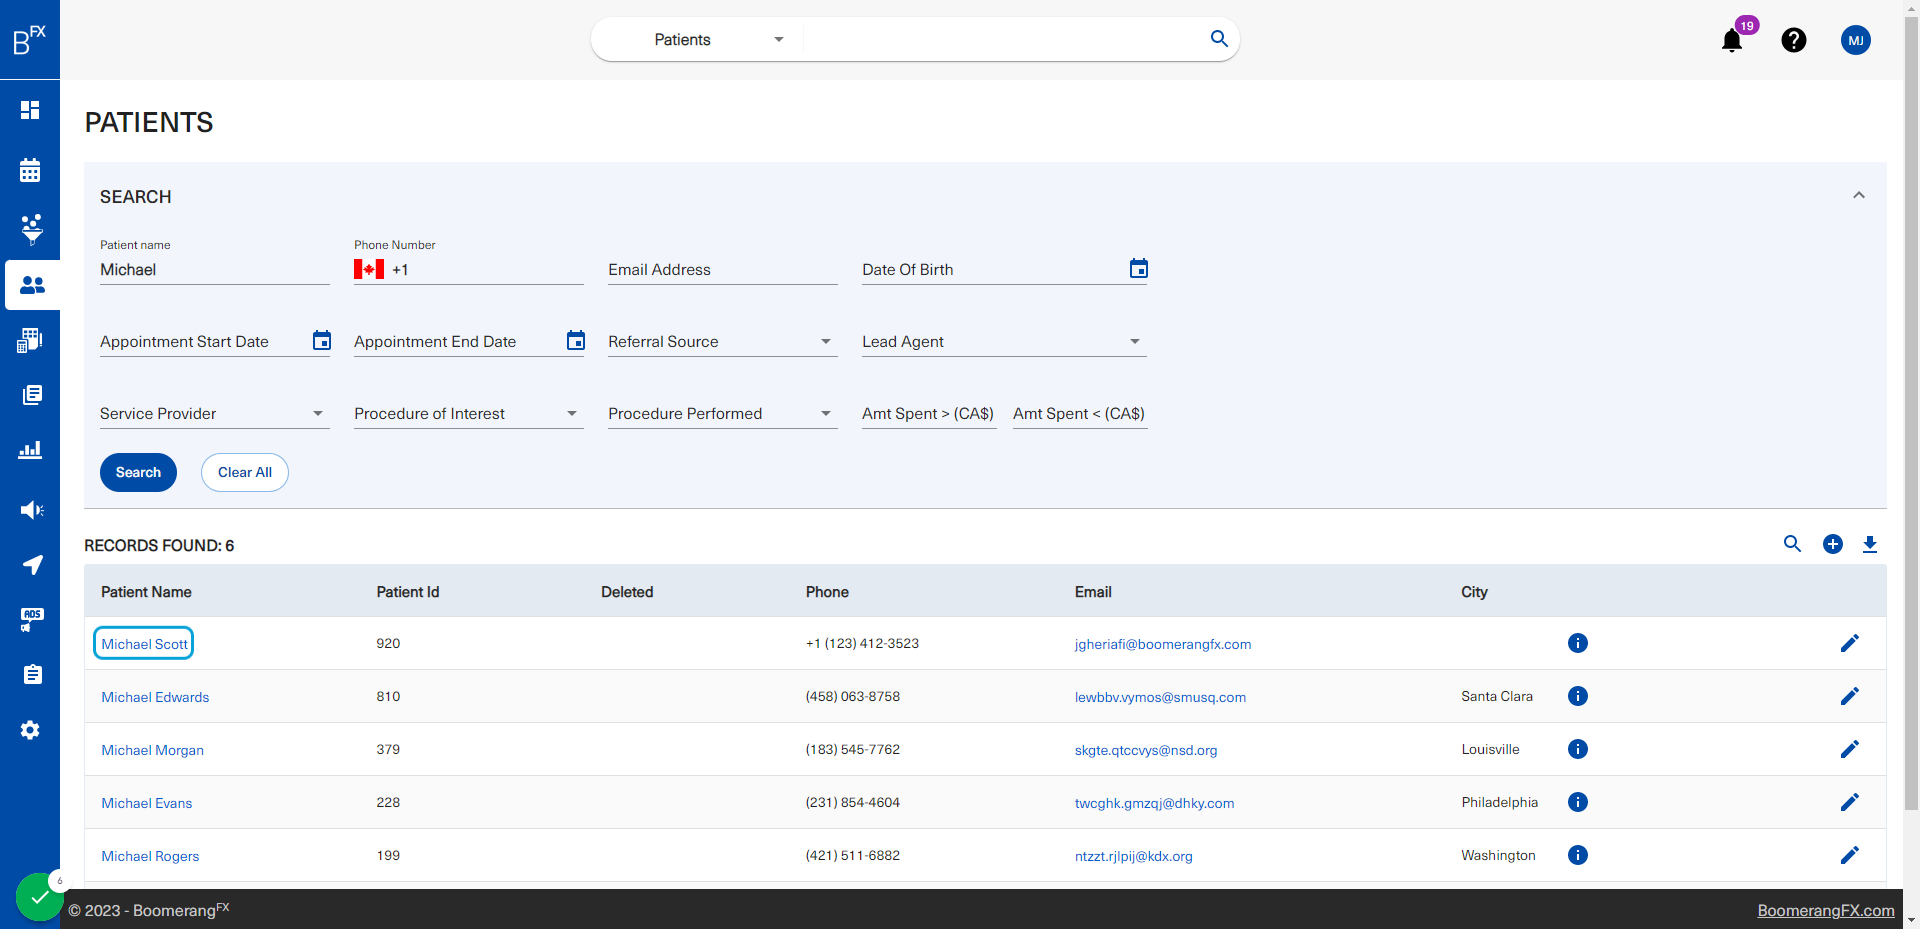1920x929 pixels.
Task: Open the calendar sidebar icon
Action: point(30,170)
